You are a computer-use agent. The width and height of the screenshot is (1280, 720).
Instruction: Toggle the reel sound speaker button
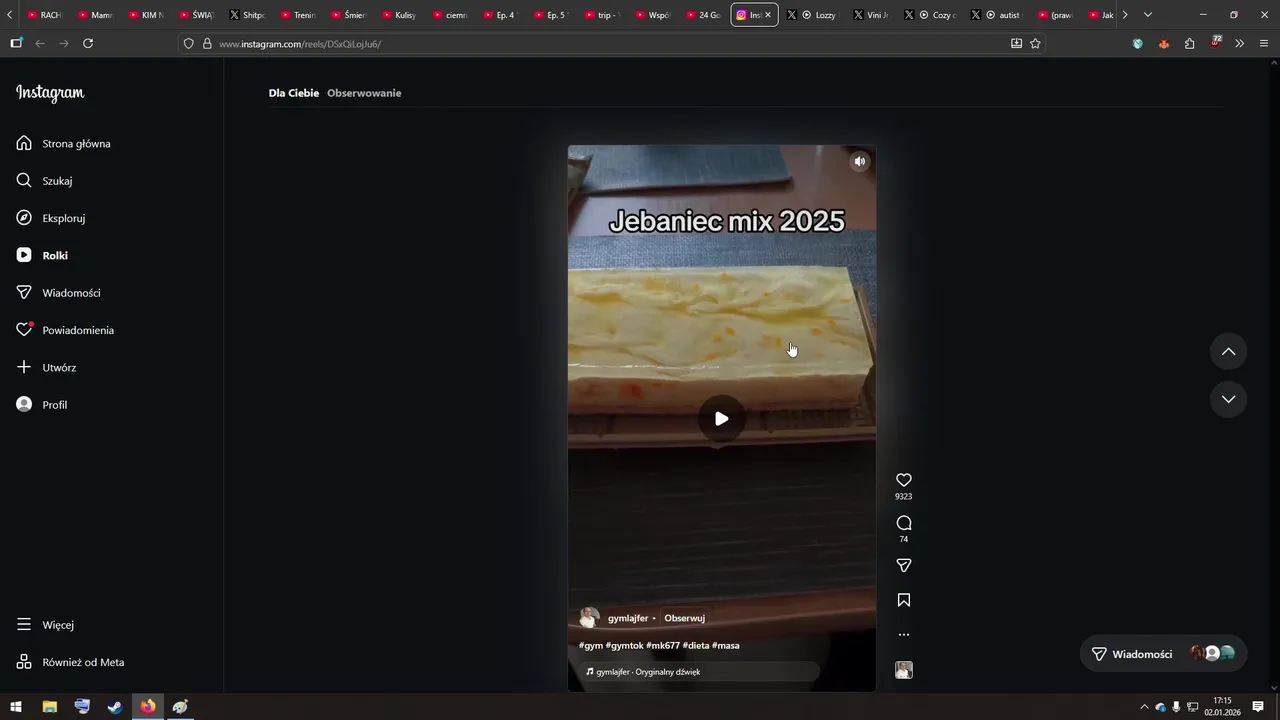tap(859, 161)
